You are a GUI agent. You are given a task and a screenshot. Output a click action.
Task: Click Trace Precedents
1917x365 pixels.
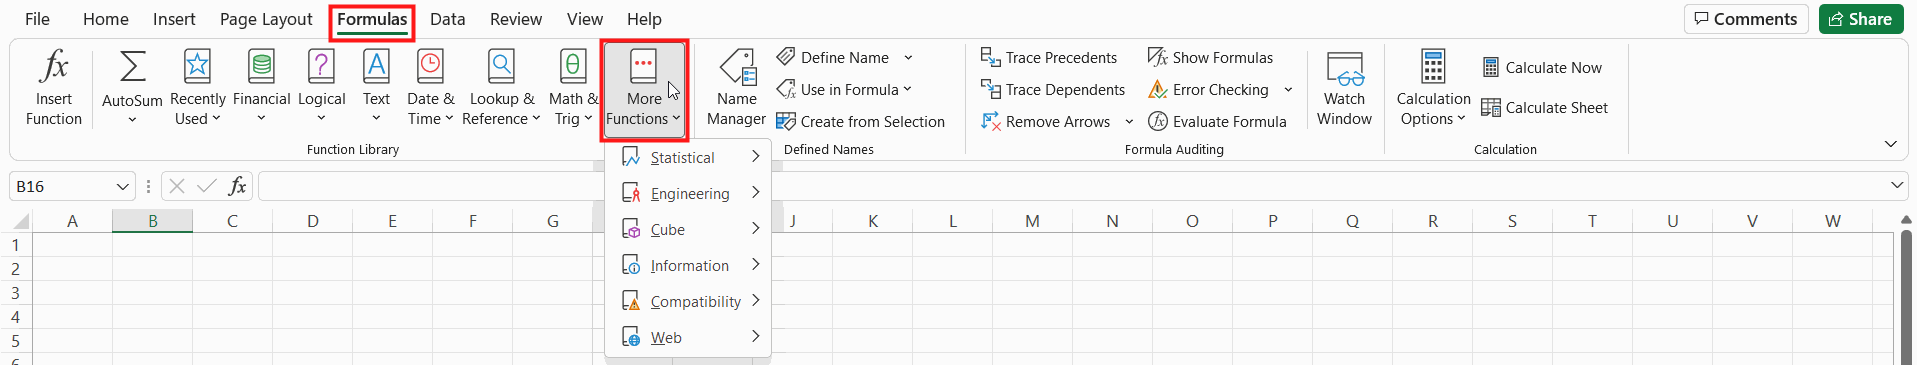(1049, 58)
